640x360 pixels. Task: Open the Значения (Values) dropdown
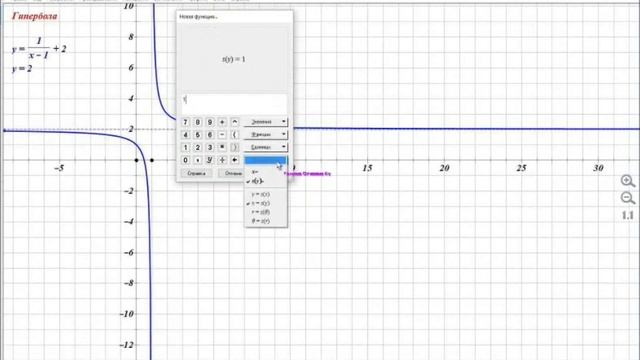(265, 122)
